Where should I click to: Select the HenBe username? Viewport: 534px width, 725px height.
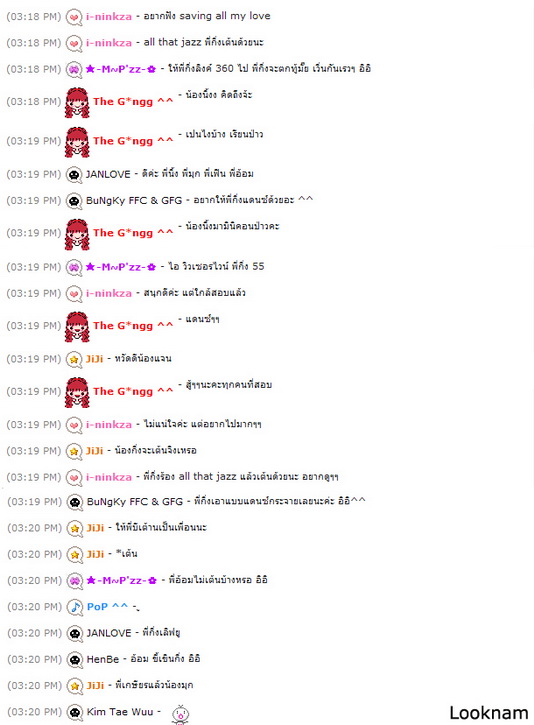103,659
